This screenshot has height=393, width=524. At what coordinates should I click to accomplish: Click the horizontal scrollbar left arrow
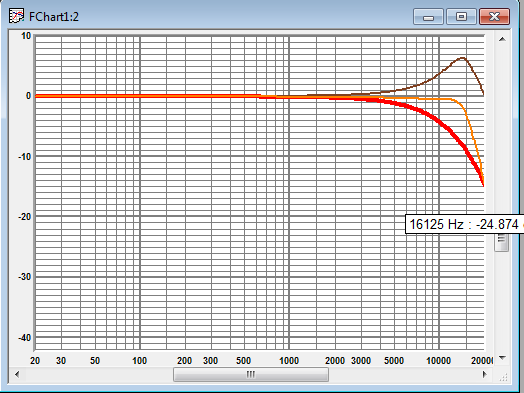coord(17,374)
